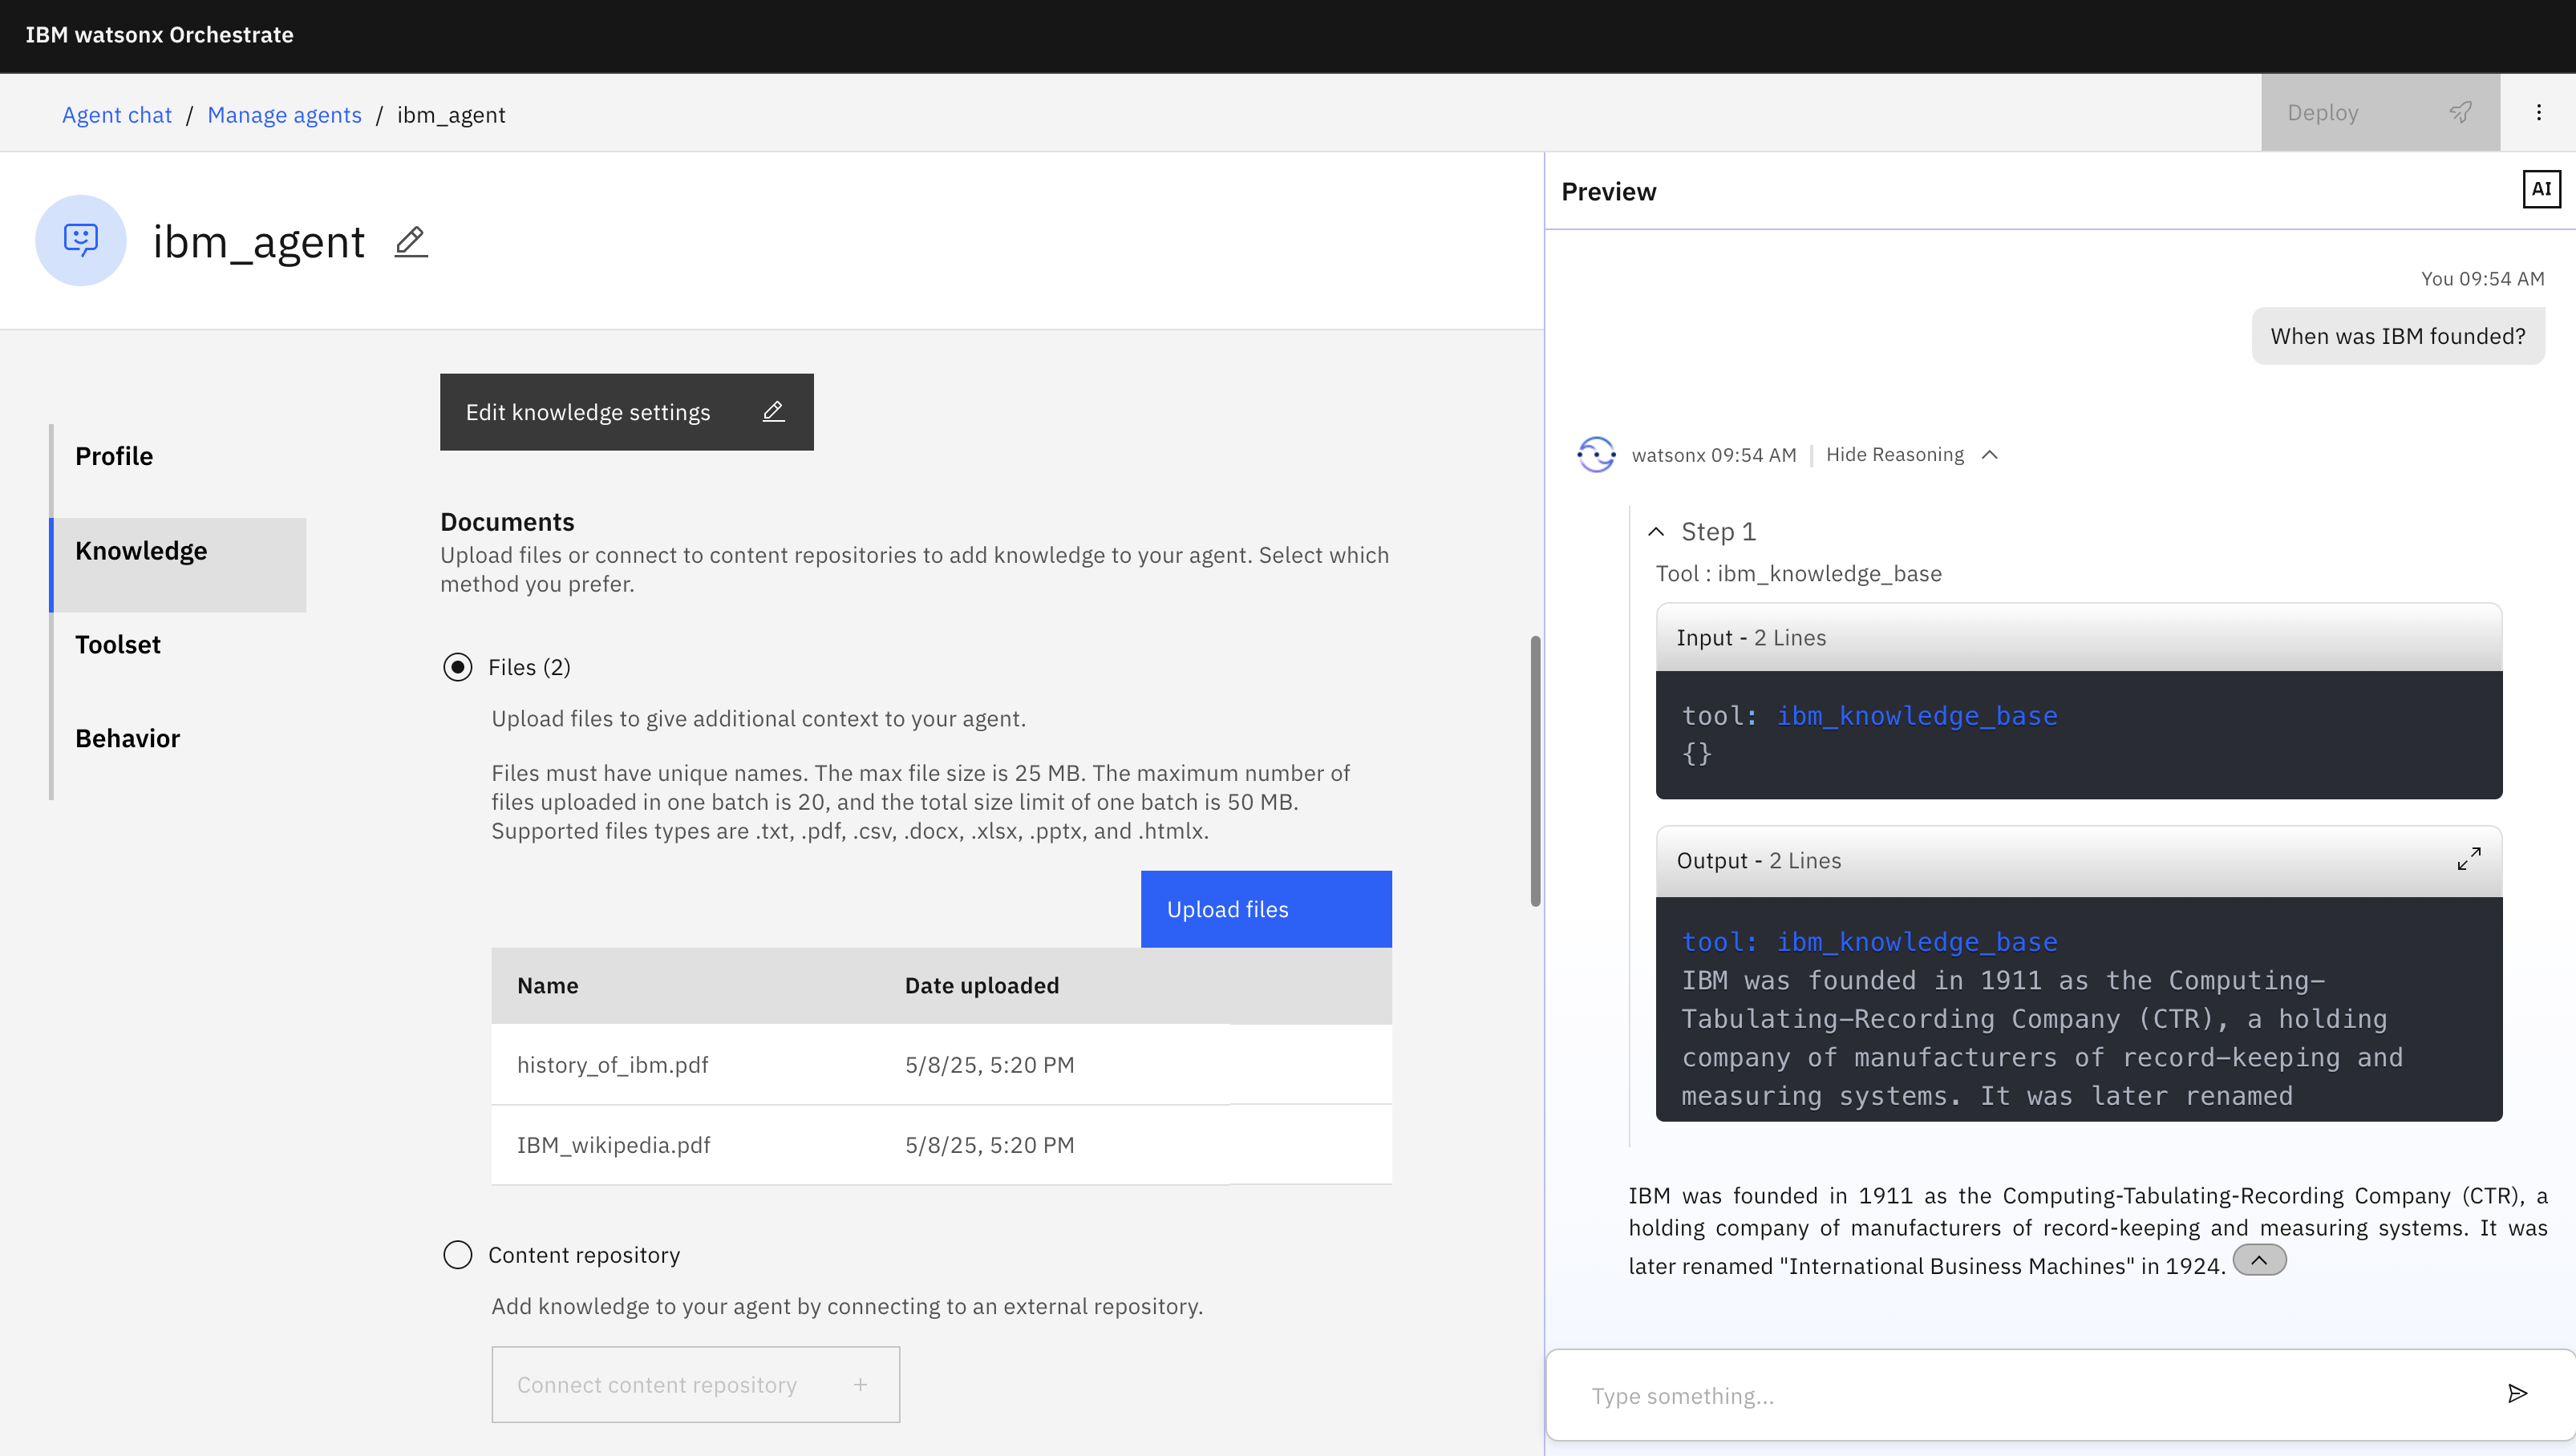Click the rocket icon on Deploy

[x=2461, y=112]
